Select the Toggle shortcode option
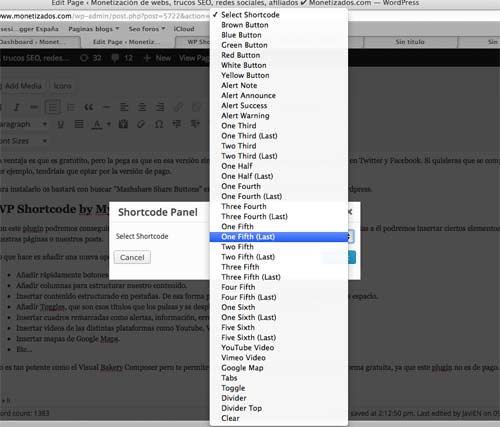Image resolution: width=500 pixels, height=427 pixels. (279, 388)
